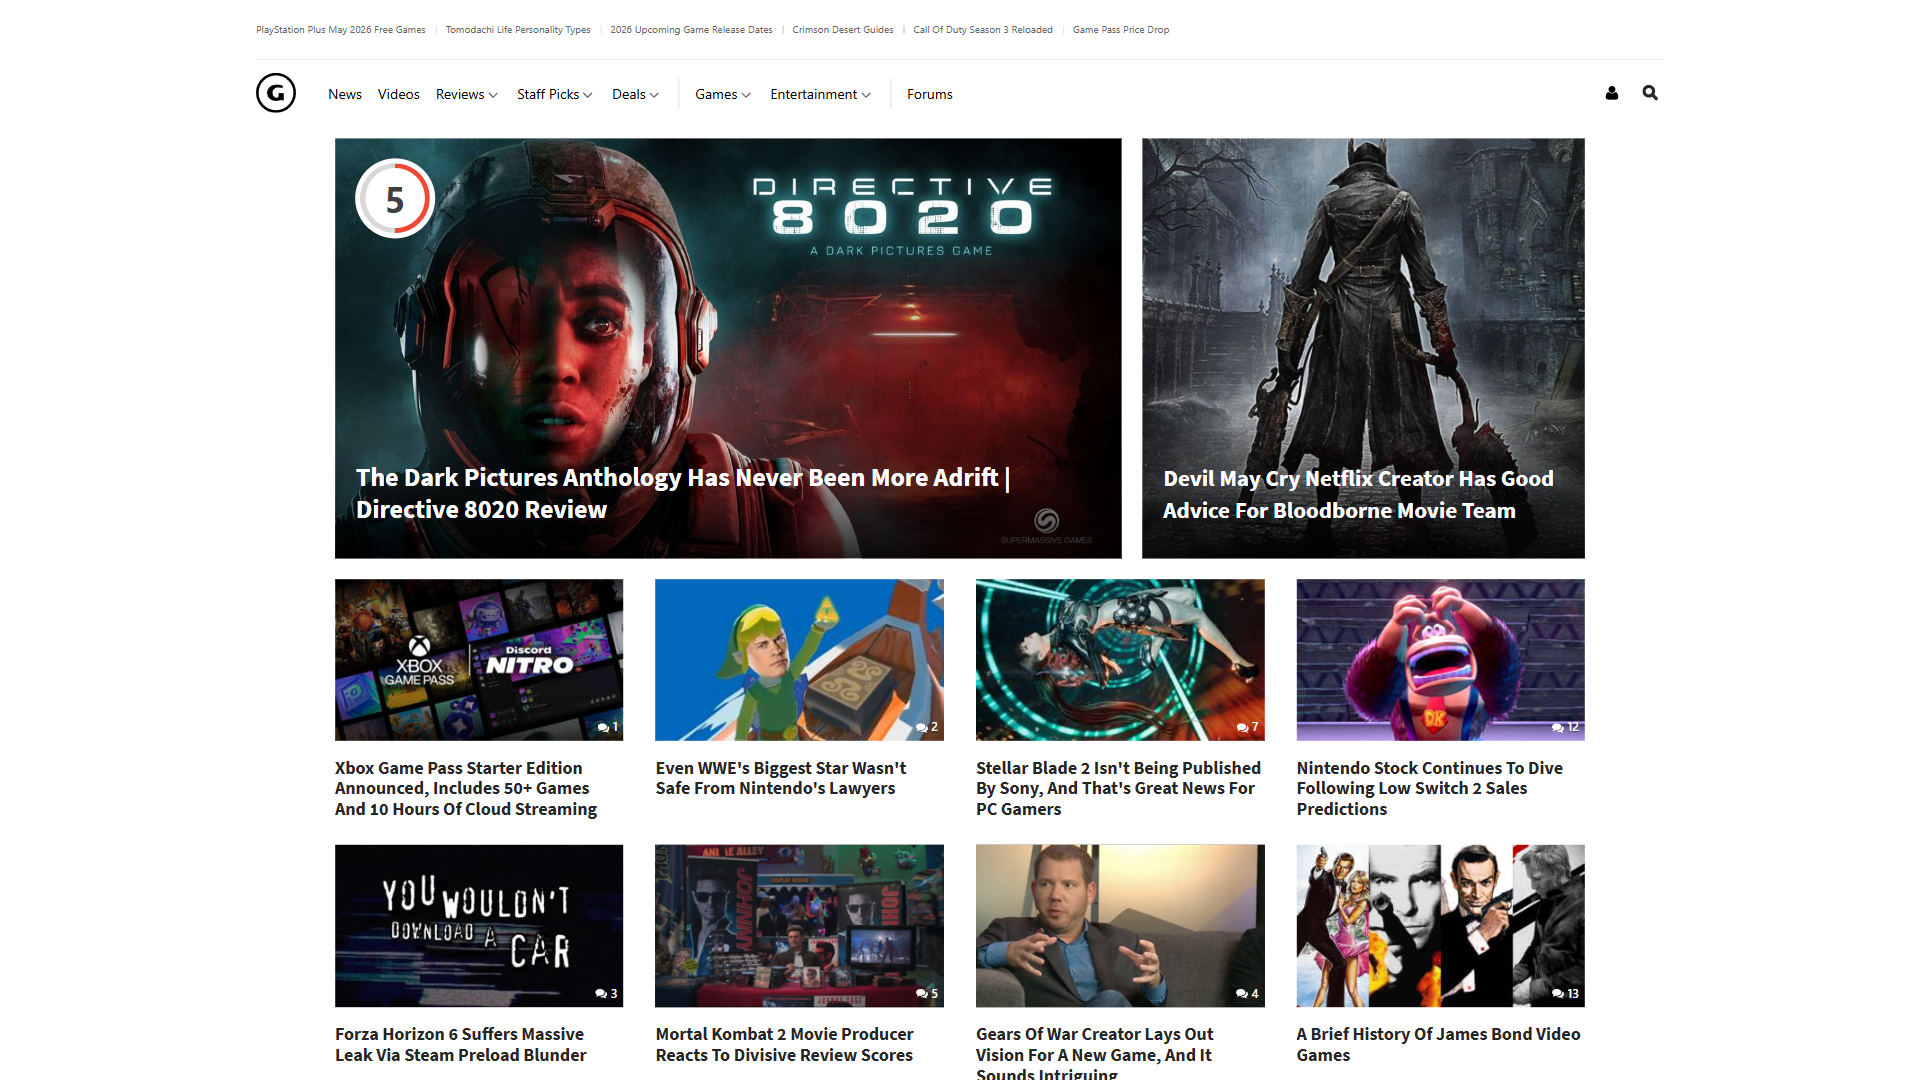
Task: Expand the Games dropdown menu
Action: click(x=723, y=94)
